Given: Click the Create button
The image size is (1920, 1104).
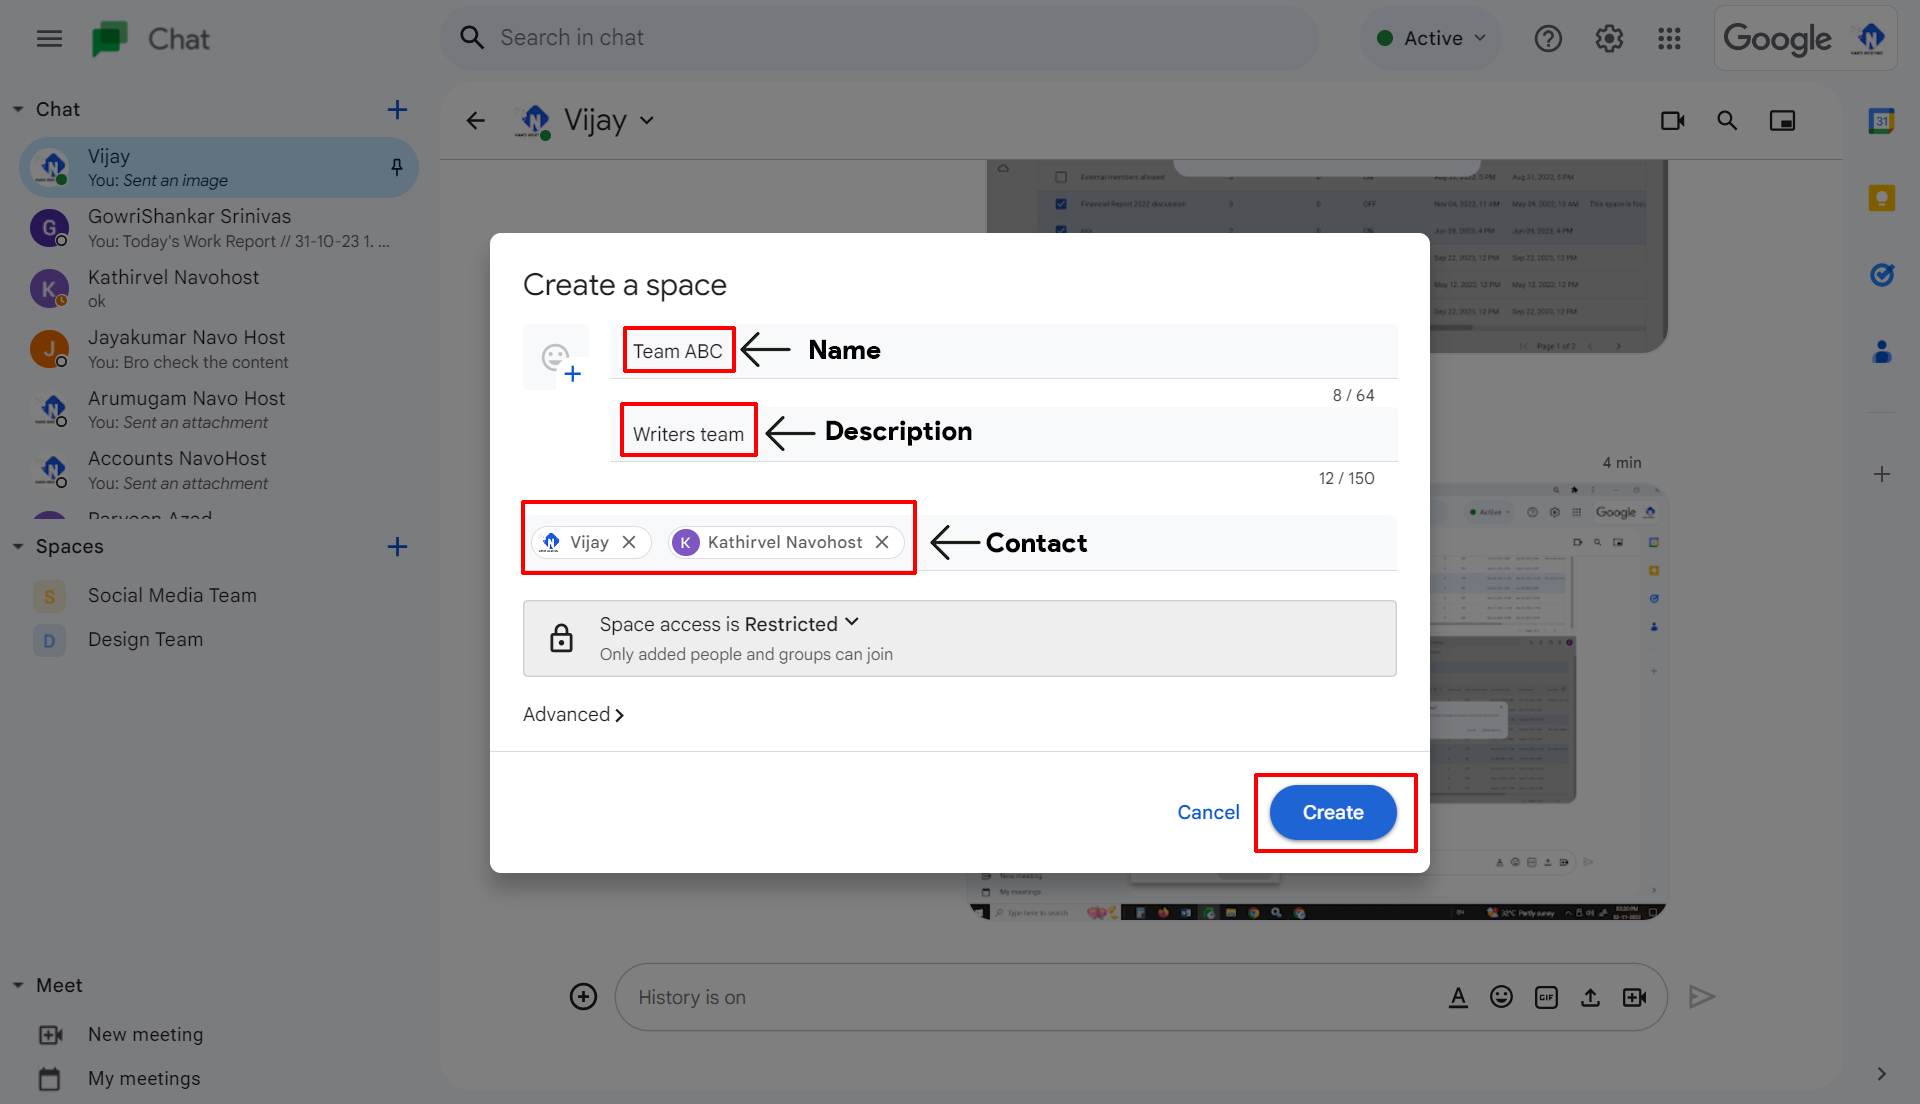Looking at the screenshot, I should 1332,813.
